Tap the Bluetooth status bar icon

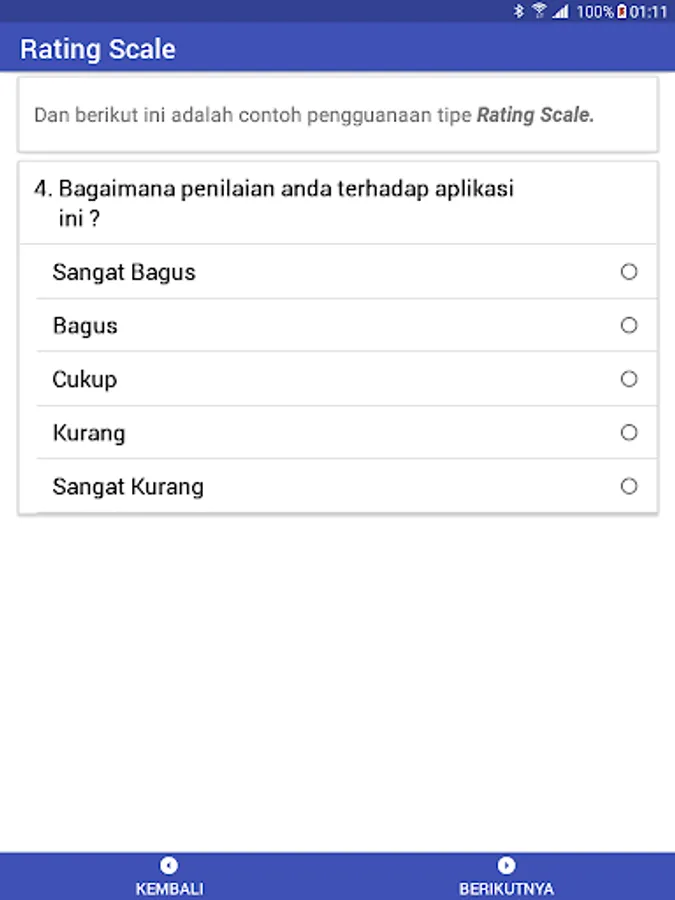pyautogui.click(x=518, y=11)
